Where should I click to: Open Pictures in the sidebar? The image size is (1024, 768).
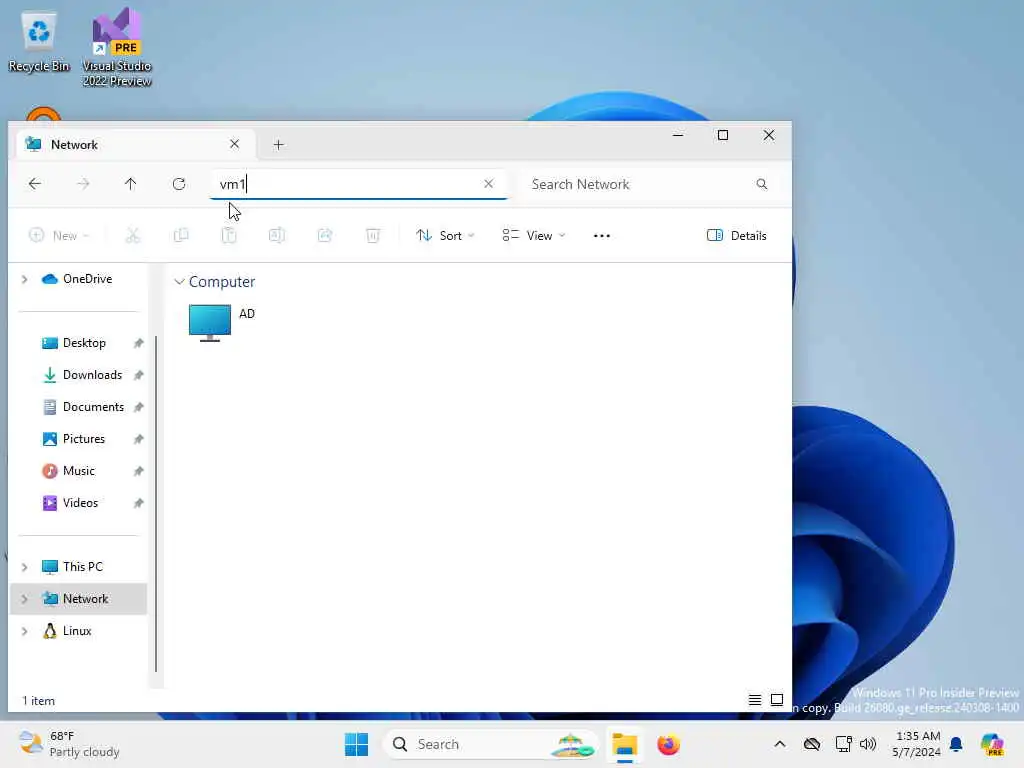tap(84, 439)
